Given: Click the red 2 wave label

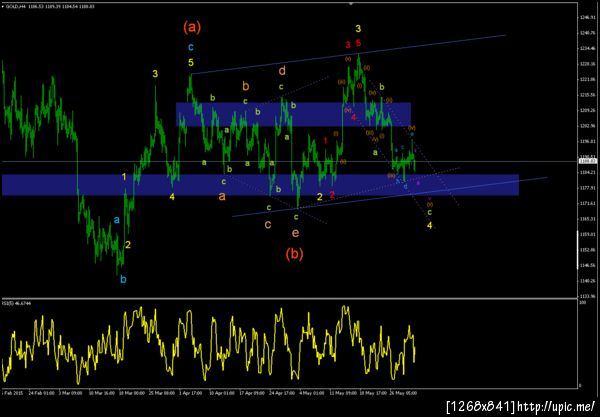Looking at the screenshot, I should 332,195.
